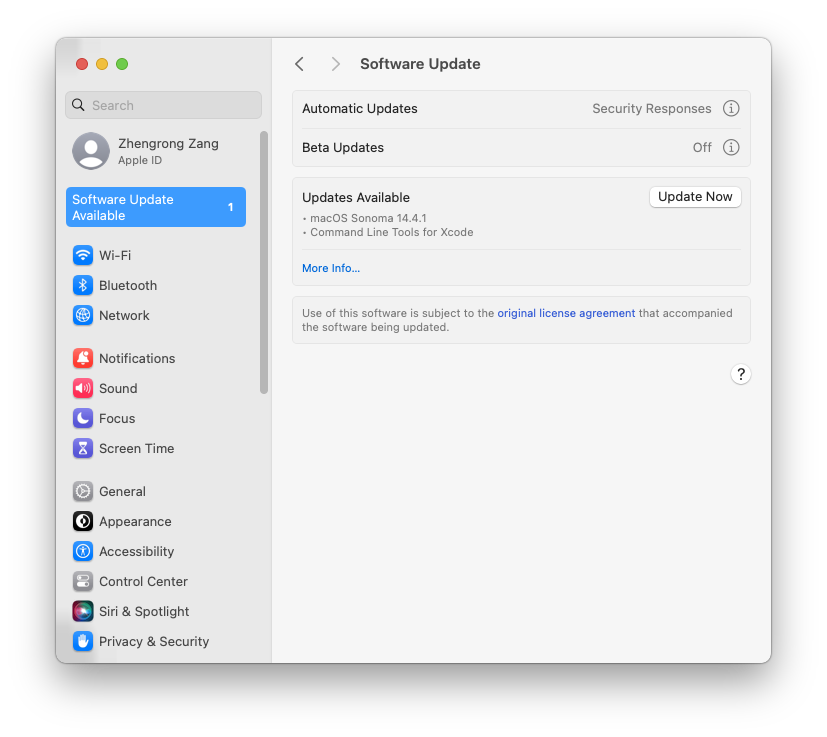827x737 pixels.
Task: Click the Software Update page title
Action: coord(420,64)
